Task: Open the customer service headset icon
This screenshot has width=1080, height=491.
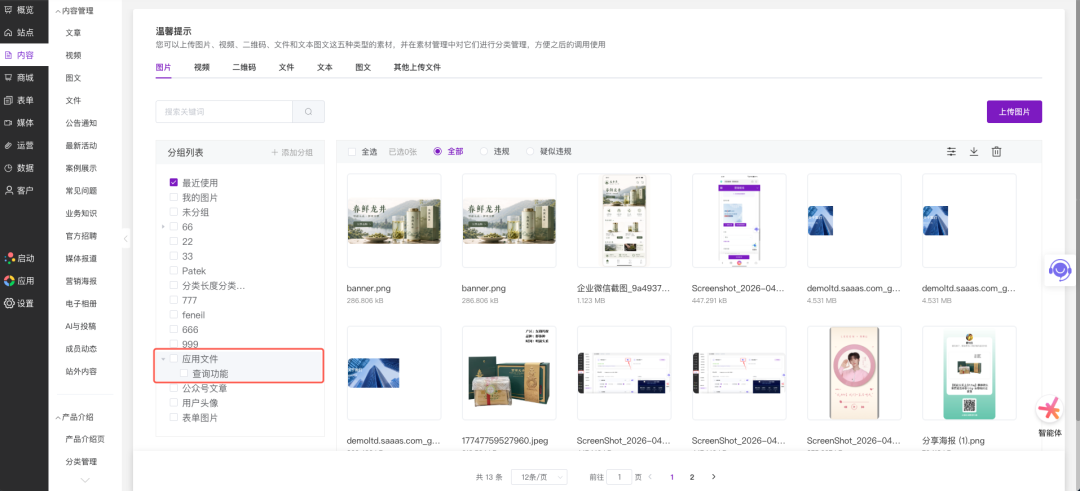Action: point(1059,270)
